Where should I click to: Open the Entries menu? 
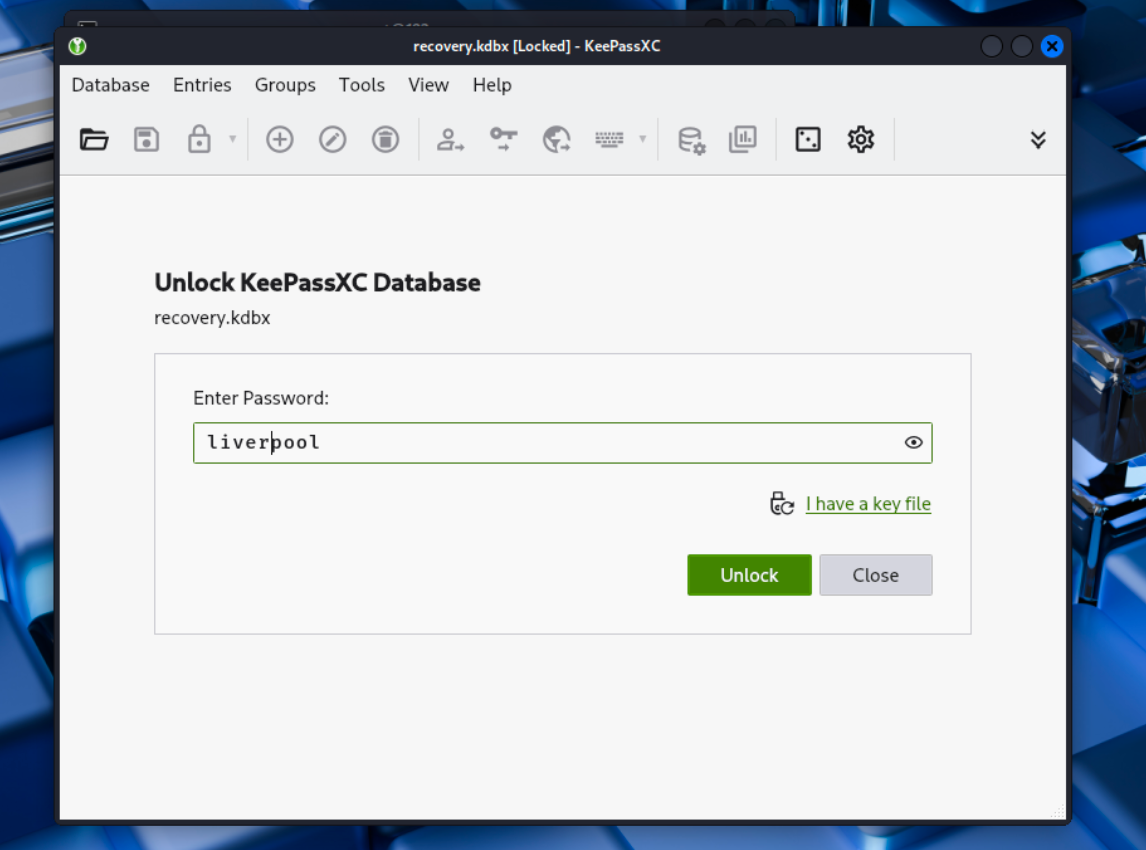pyautogui.click(x=202, y=85)
